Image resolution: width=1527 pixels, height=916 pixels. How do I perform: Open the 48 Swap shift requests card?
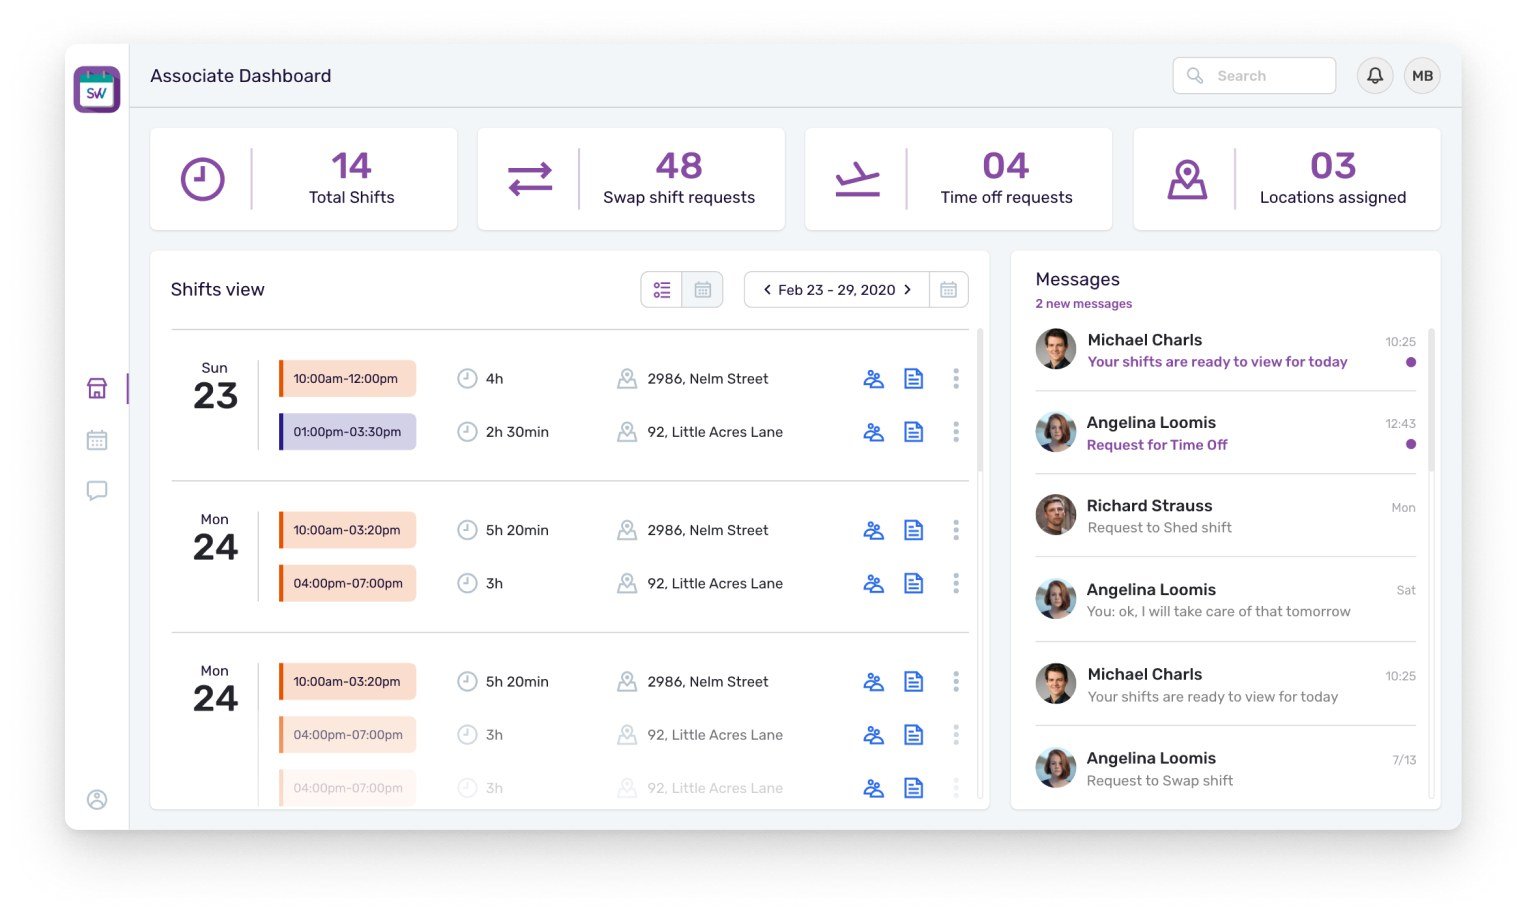pyautogui.click(x=631, y=179)
